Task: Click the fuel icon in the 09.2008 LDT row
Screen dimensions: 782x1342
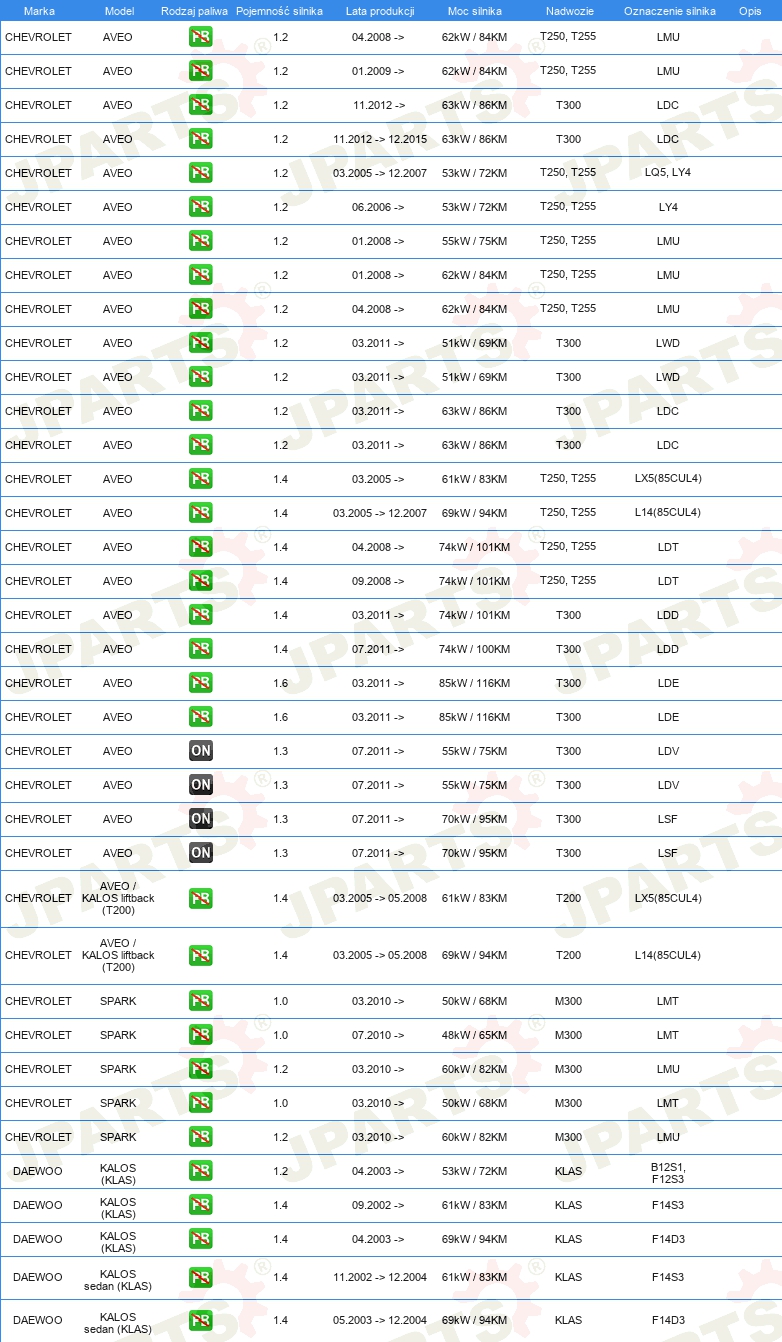Action: click(200, 581)
